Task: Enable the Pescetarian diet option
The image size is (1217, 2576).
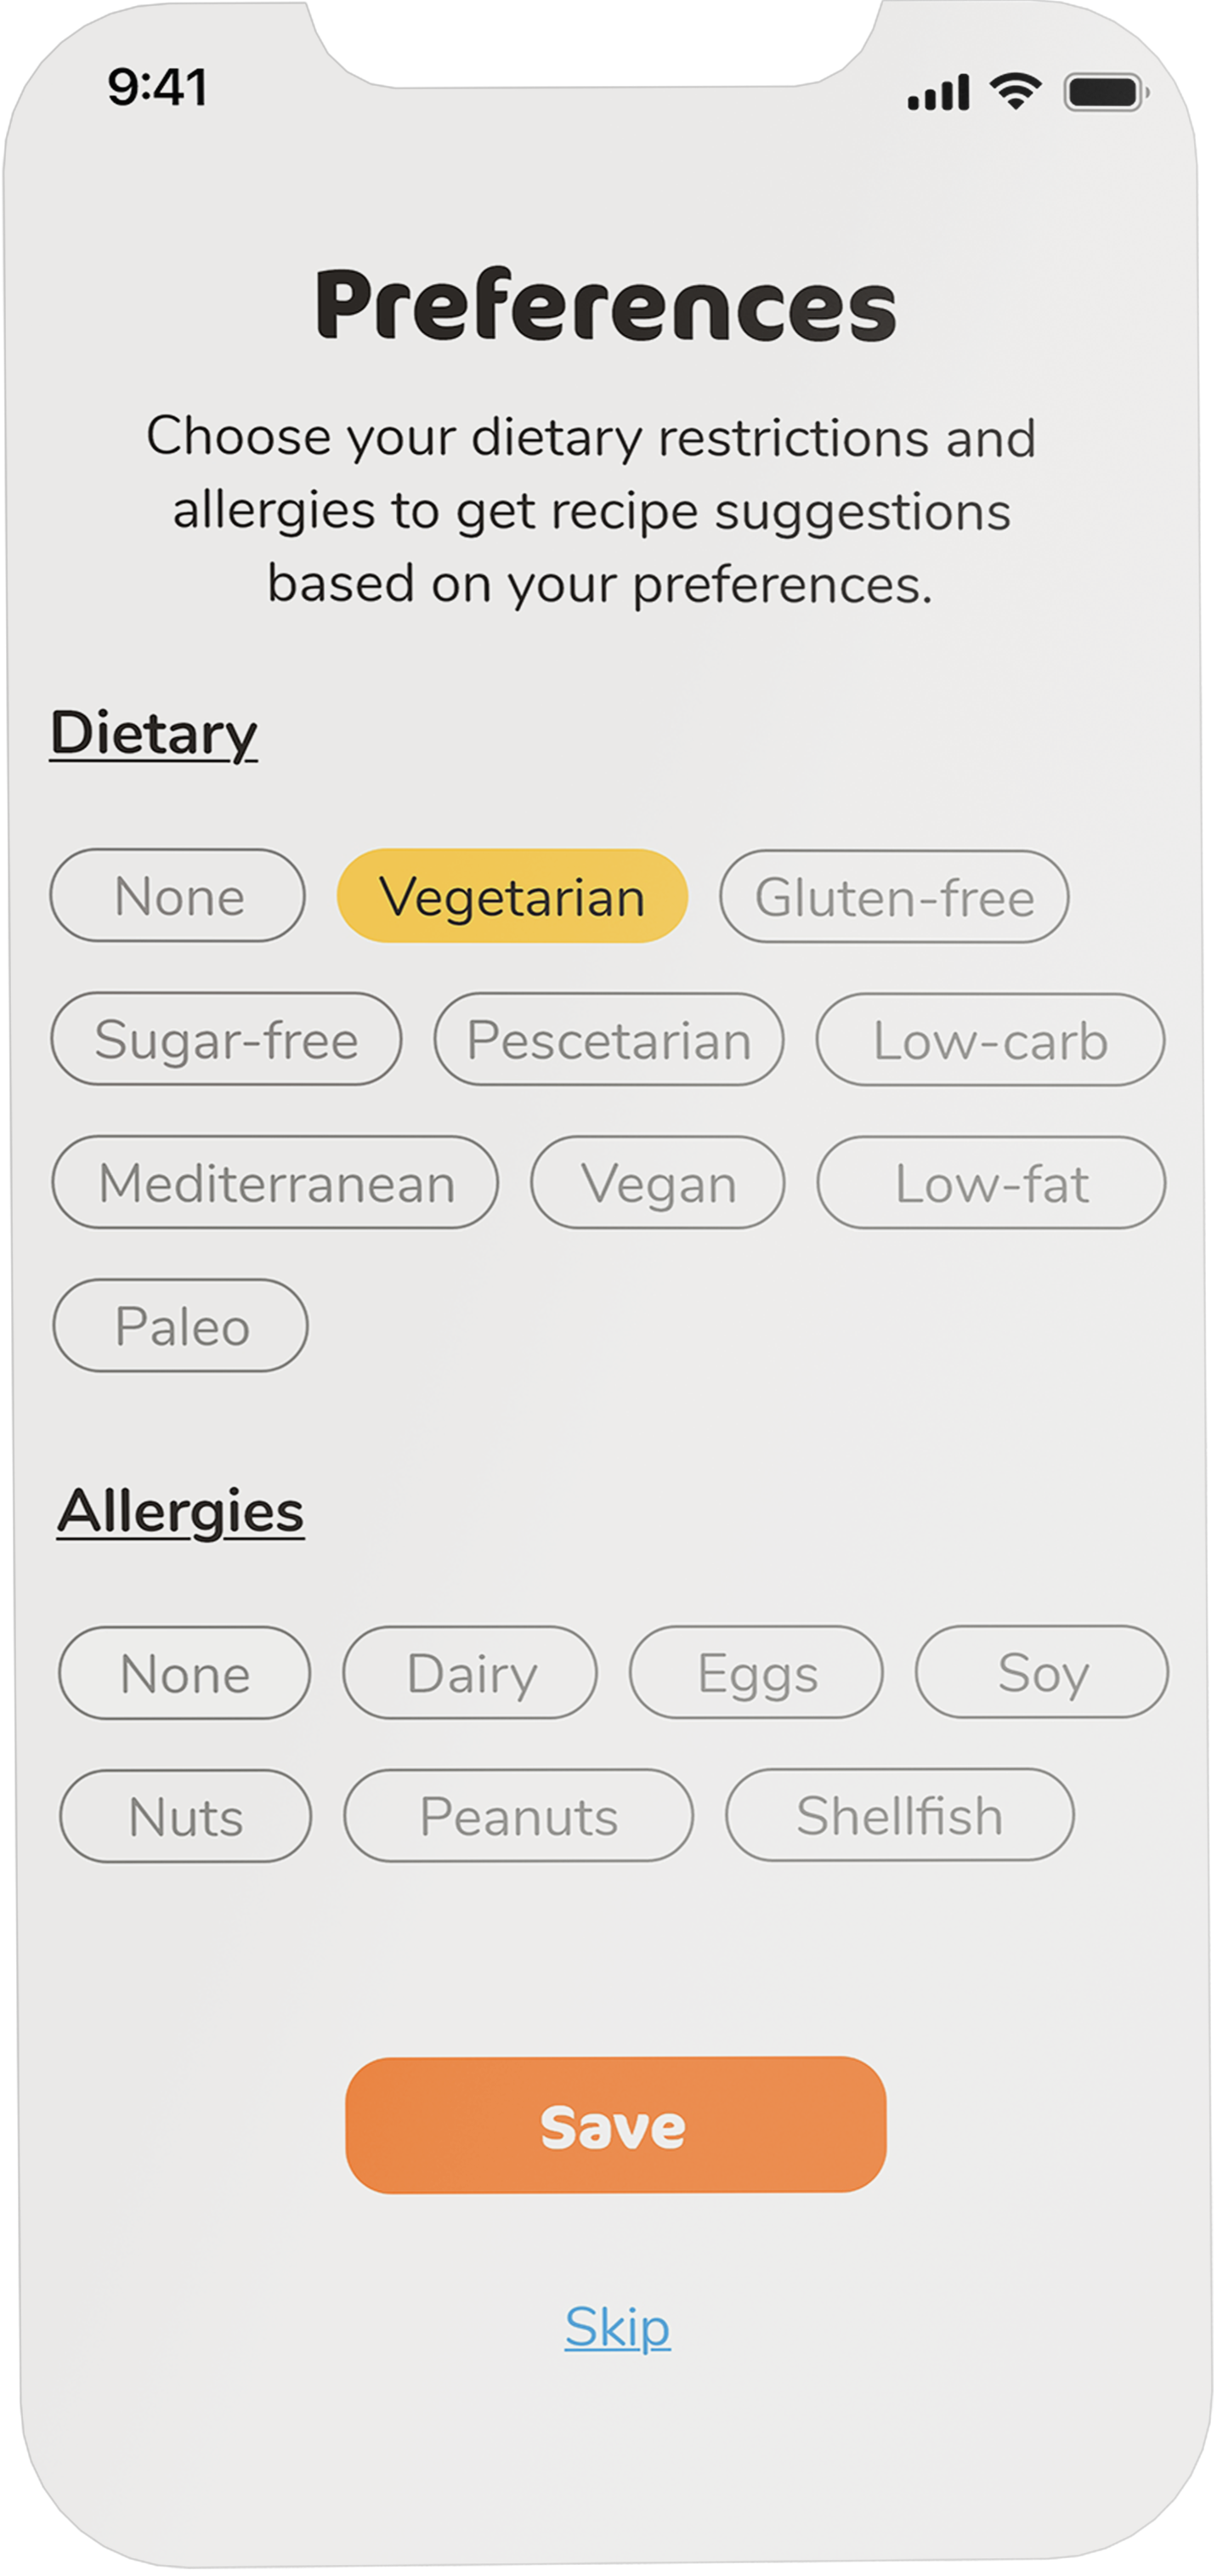Action: click(608, 1040)
